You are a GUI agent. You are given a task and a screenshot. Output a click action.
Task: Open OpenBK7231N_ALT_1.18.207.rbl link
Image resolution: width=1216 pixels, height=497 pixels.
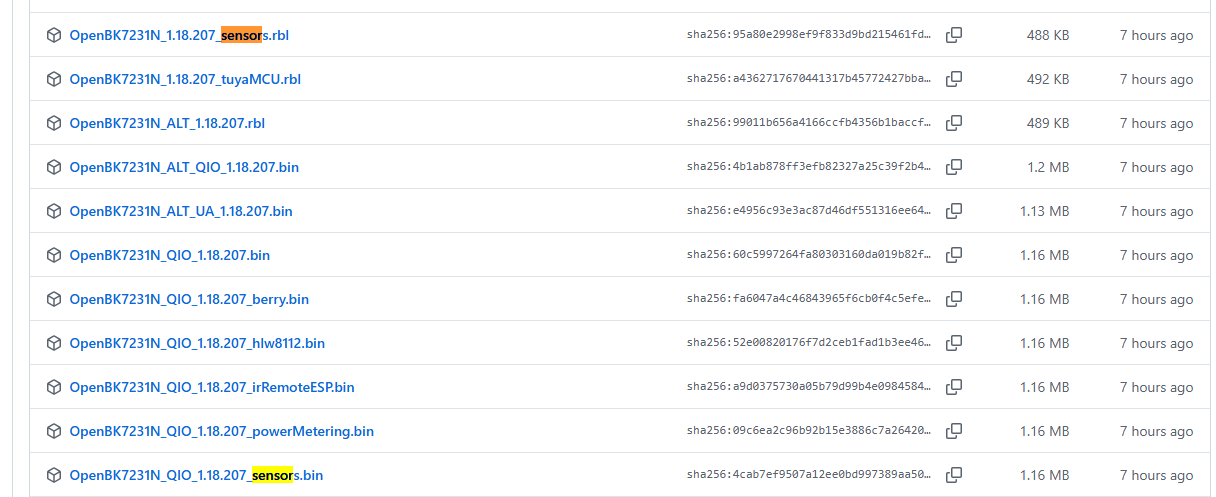[x=167, y=123]
